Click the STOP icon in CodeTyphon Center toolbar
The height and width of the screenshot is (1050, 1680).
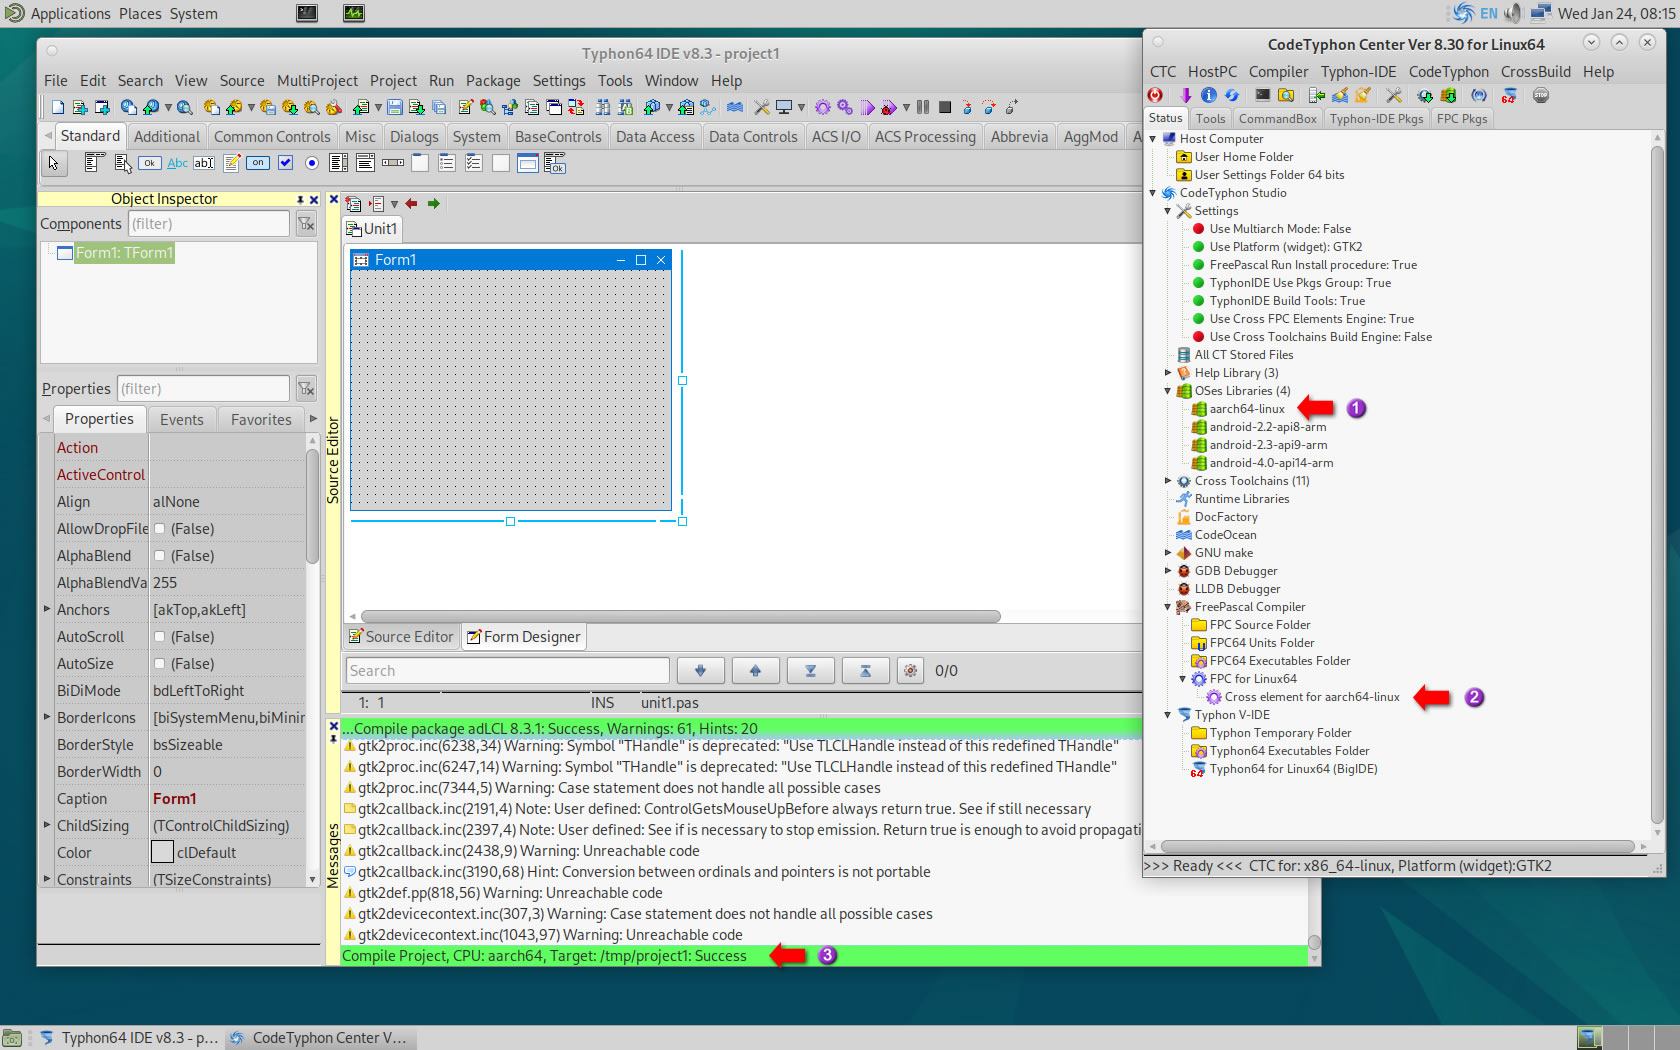[1541, 95]
